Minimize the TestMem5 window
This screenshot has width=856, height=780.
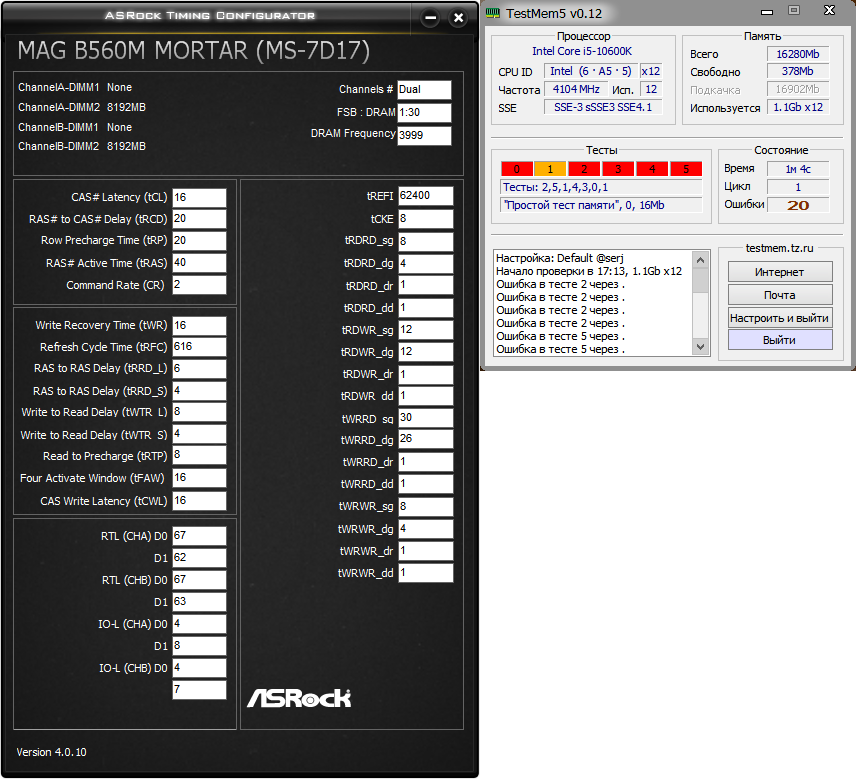pos(767,11)
